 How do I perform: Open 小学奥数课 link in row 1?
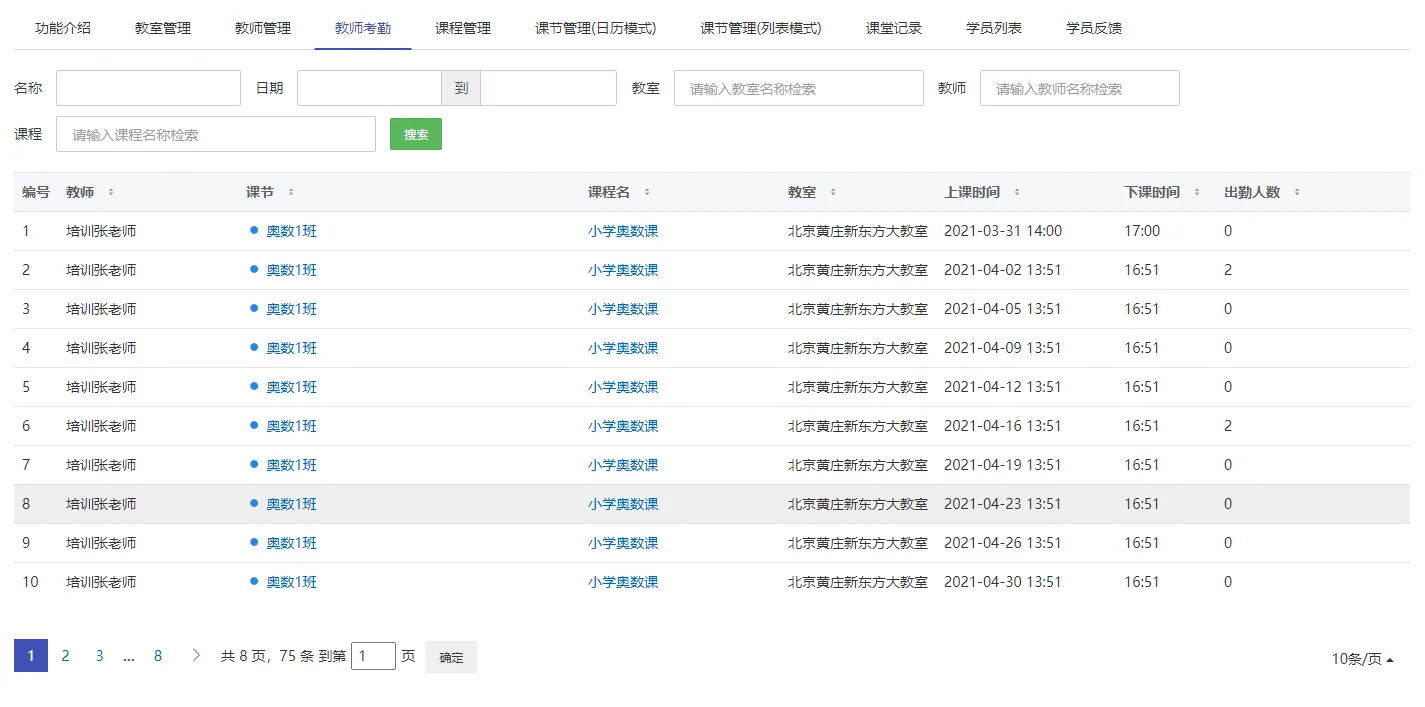pyautogui.click(x=623, y=231)
